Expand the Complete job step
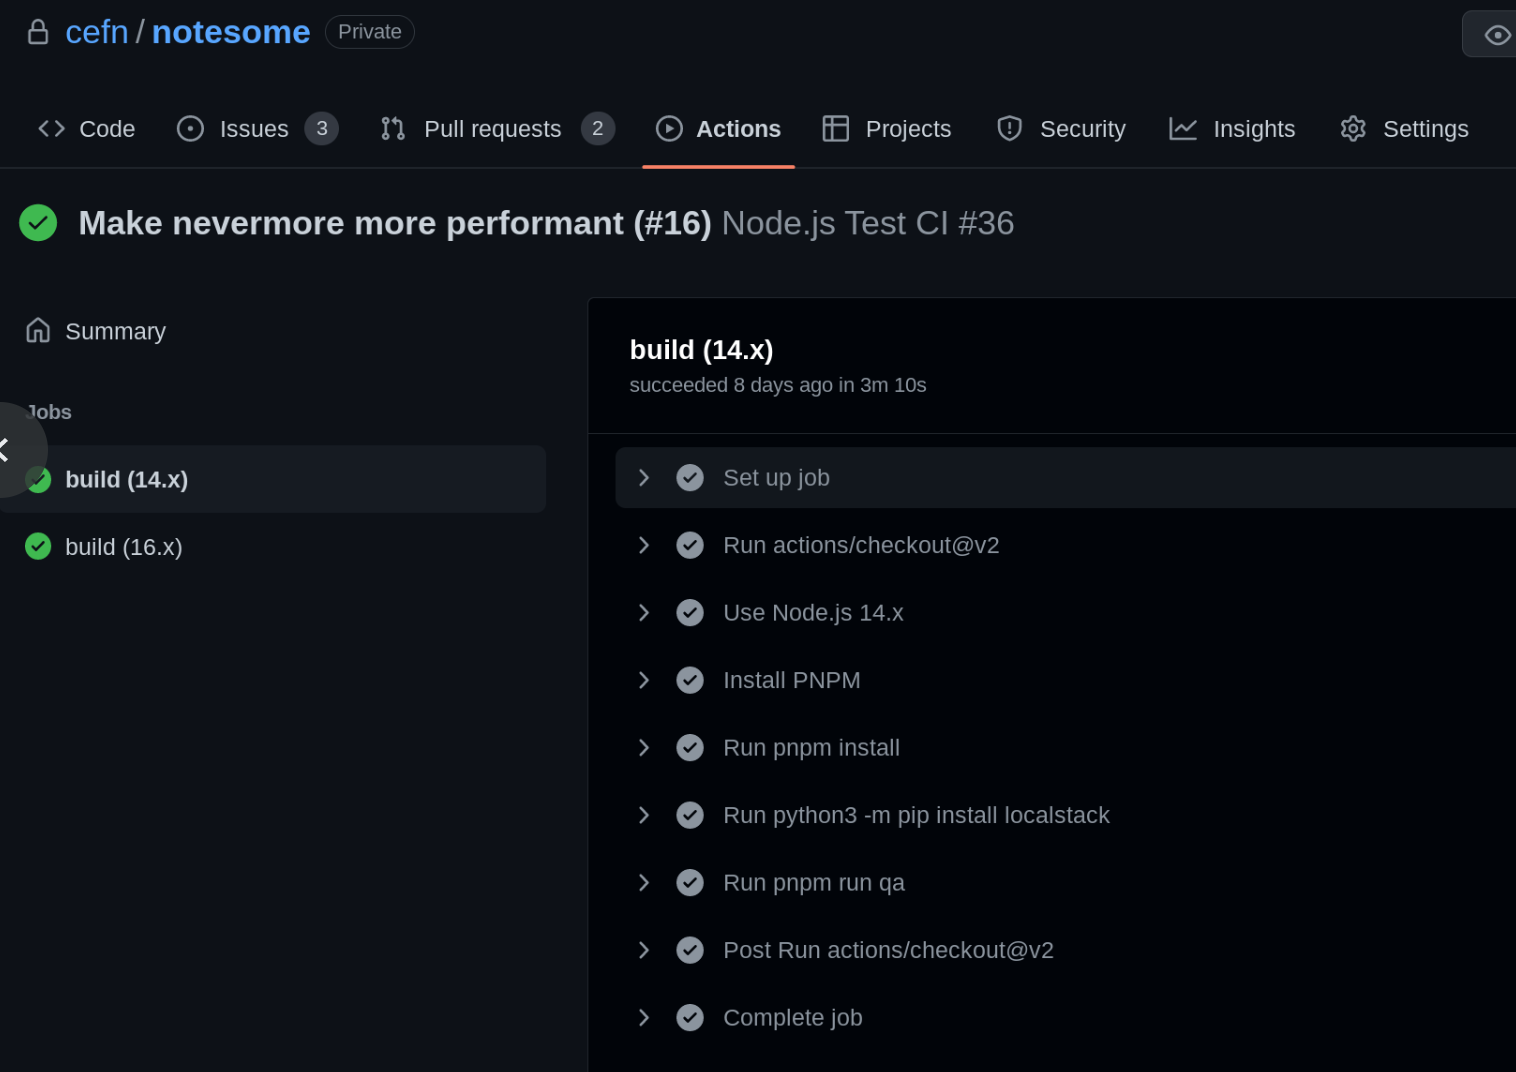 (644, 1018)
